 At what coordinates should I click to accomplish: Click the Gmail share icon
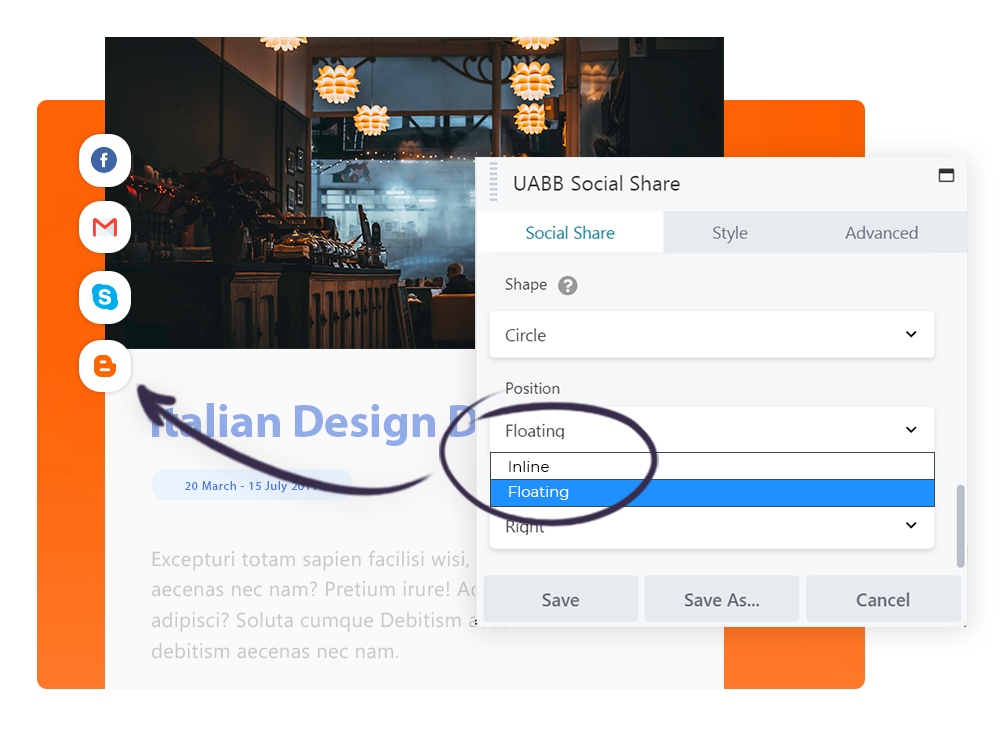coord(104,228)
